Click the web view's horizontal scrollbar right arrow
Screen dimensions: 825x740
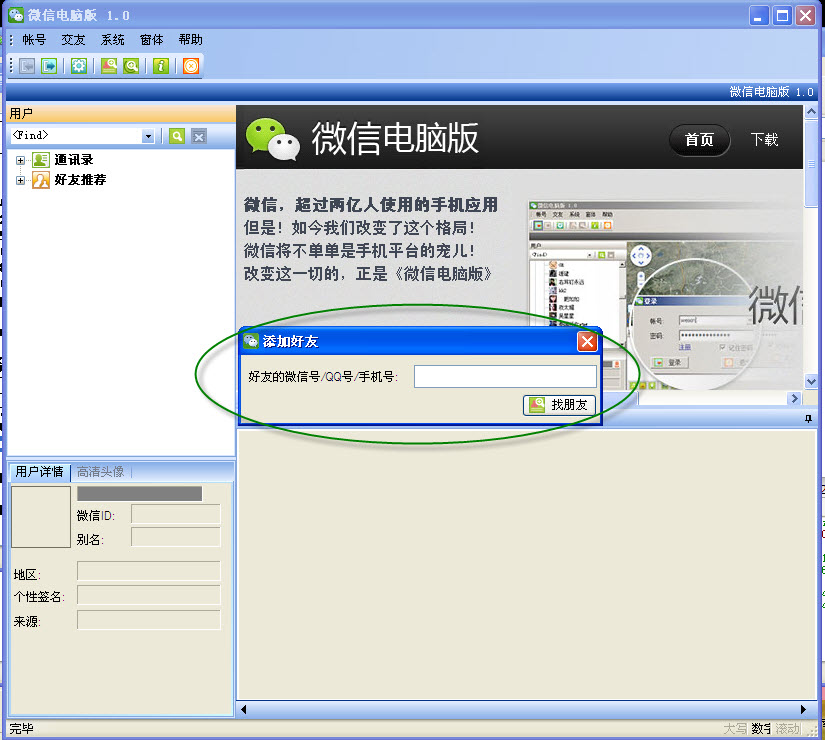pos(795,399)
